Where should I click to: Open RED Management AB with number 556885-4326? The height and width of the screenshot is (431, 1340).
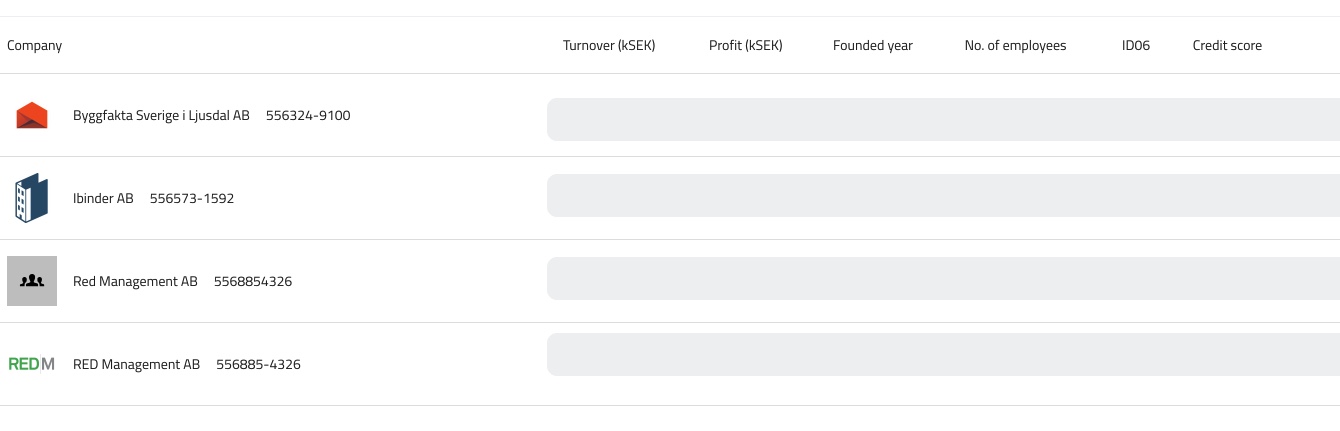(136, 365)
